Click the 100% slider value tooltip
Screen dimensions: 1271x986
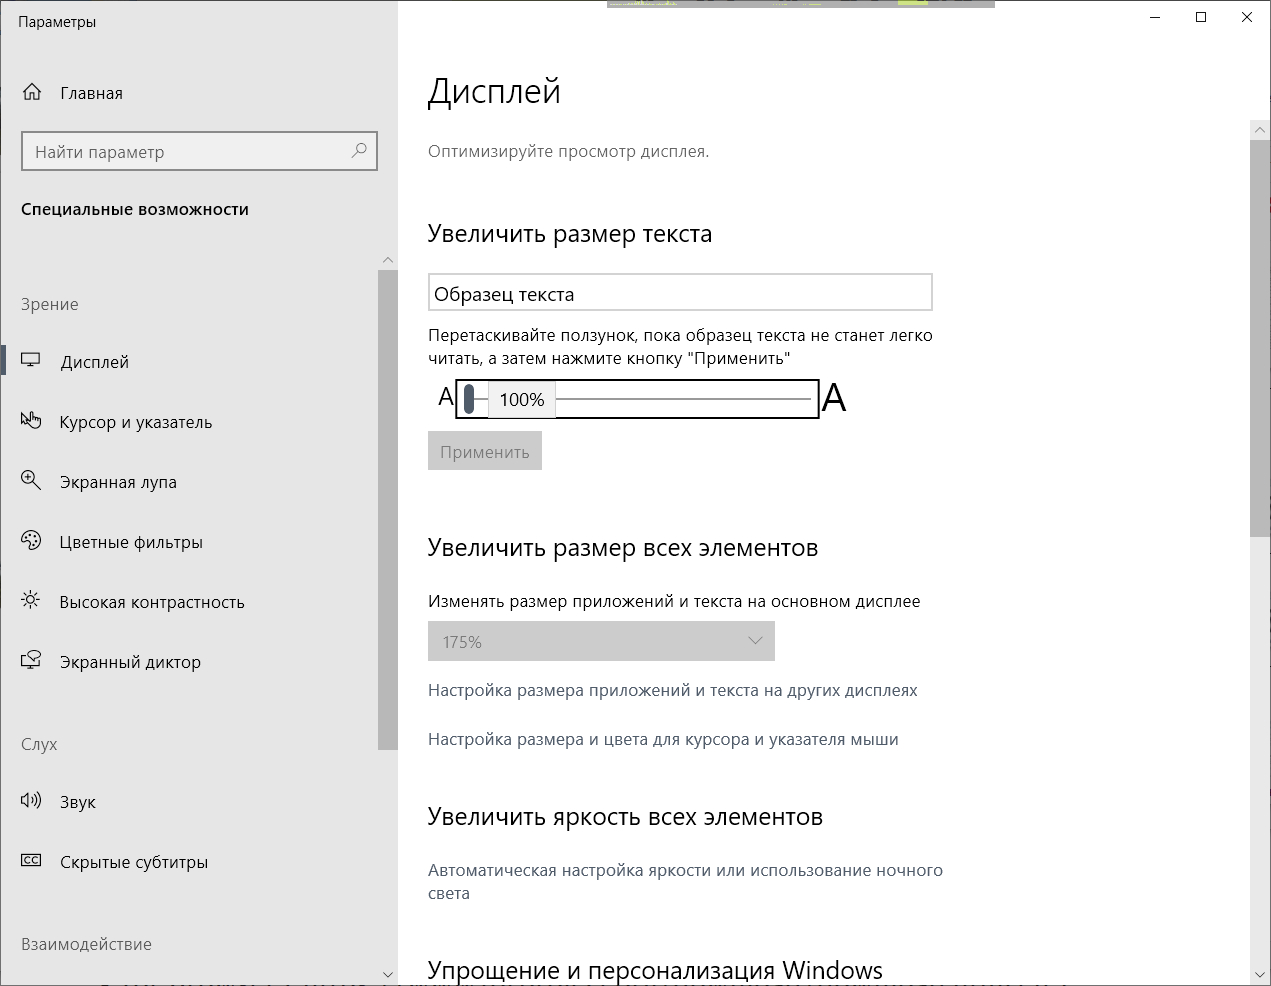[x=522, y=399]
